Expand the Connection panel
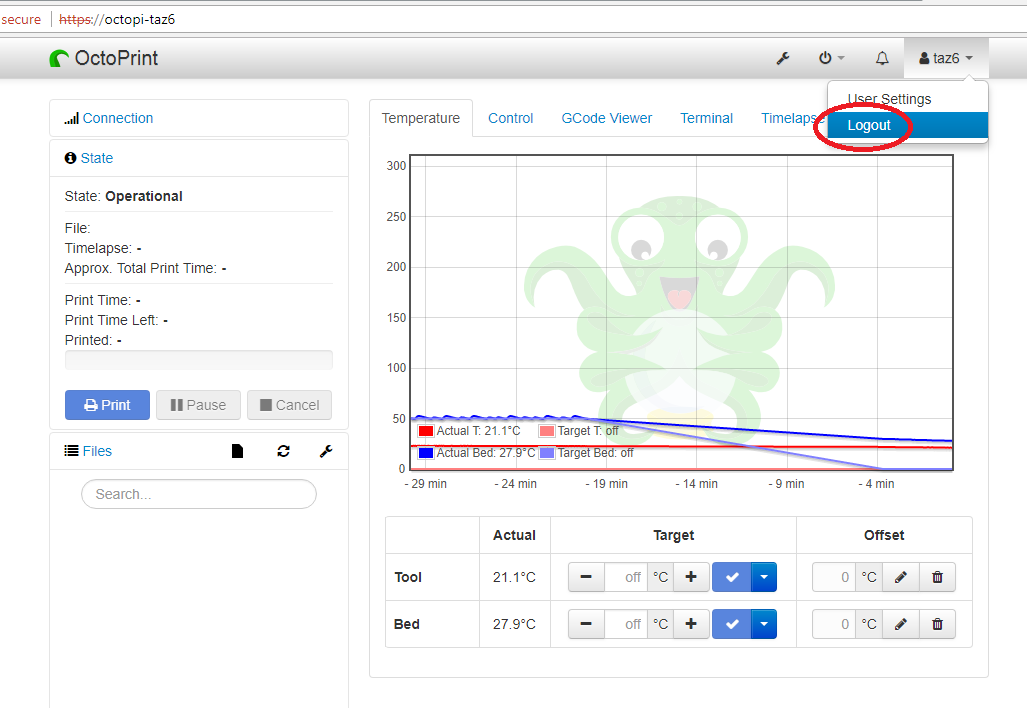 tap(118, 119)
